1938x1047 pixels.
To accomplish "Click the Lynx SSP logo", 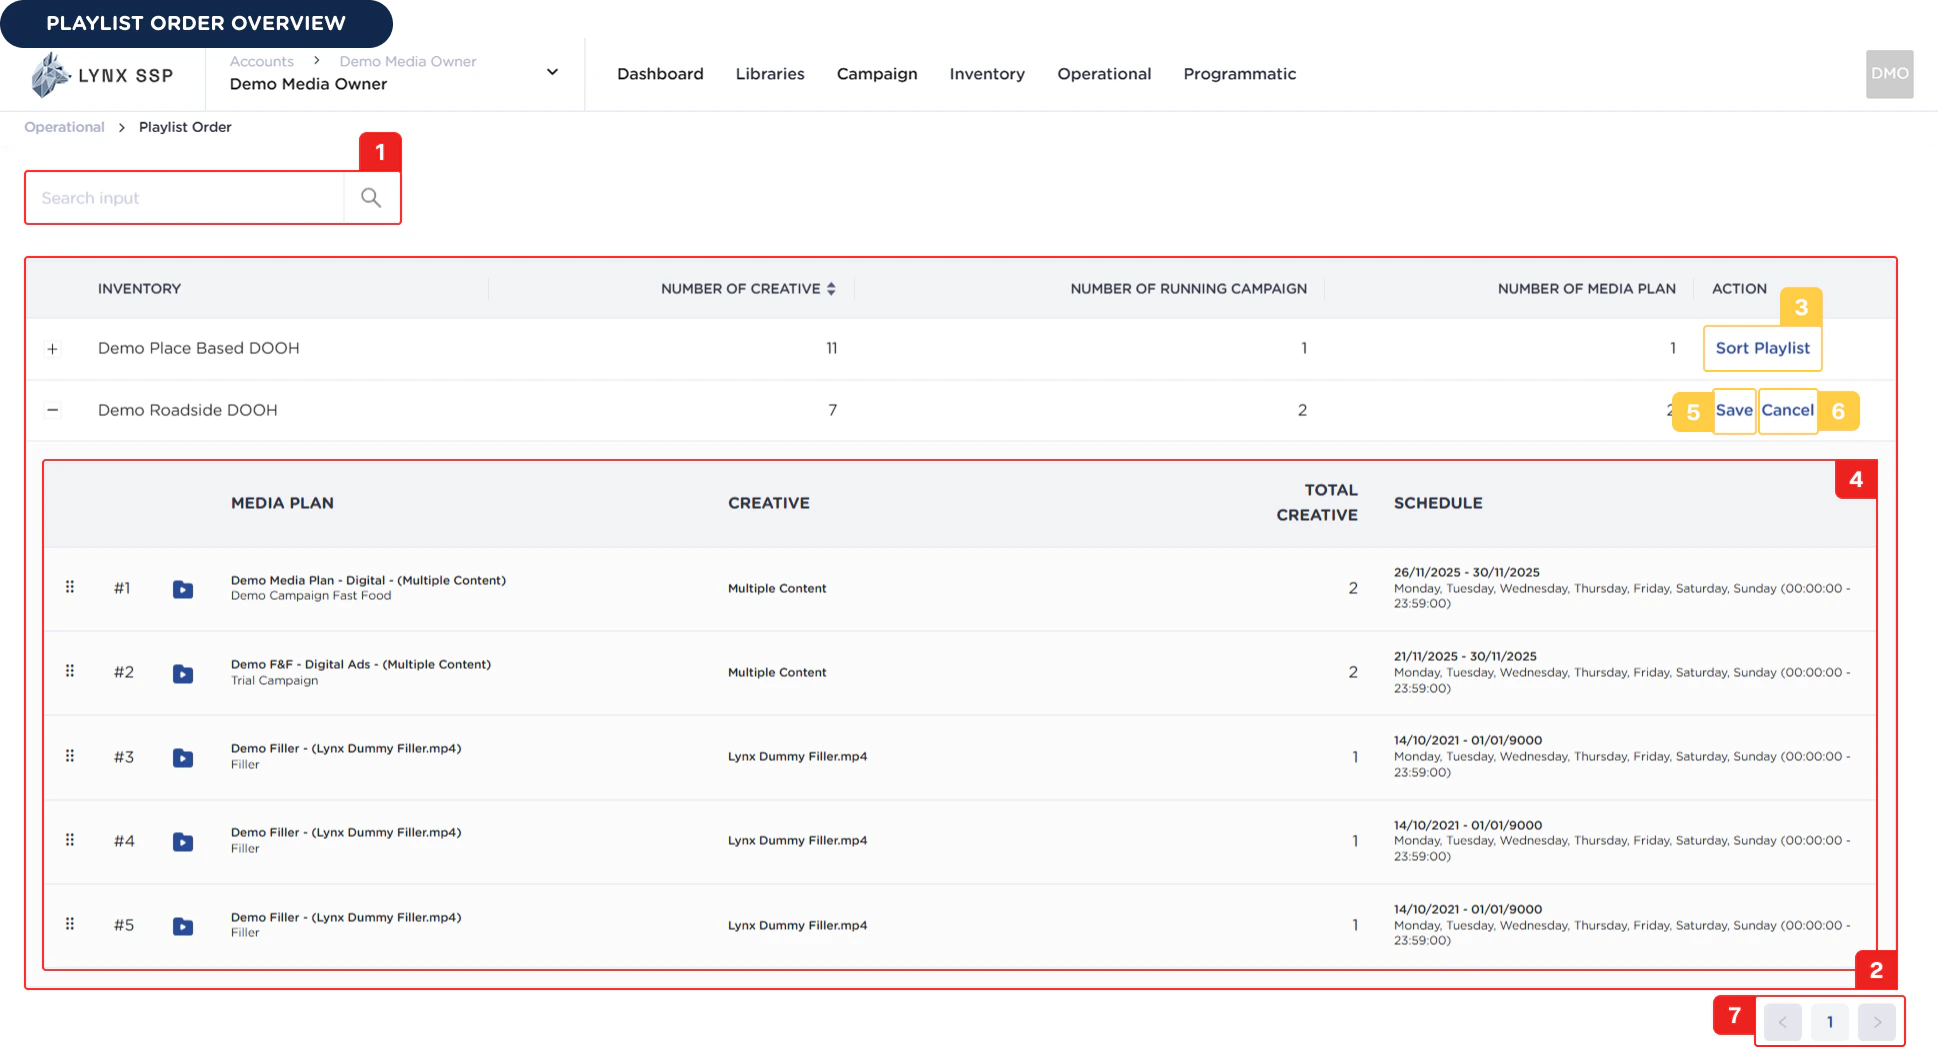I will 102,75.
